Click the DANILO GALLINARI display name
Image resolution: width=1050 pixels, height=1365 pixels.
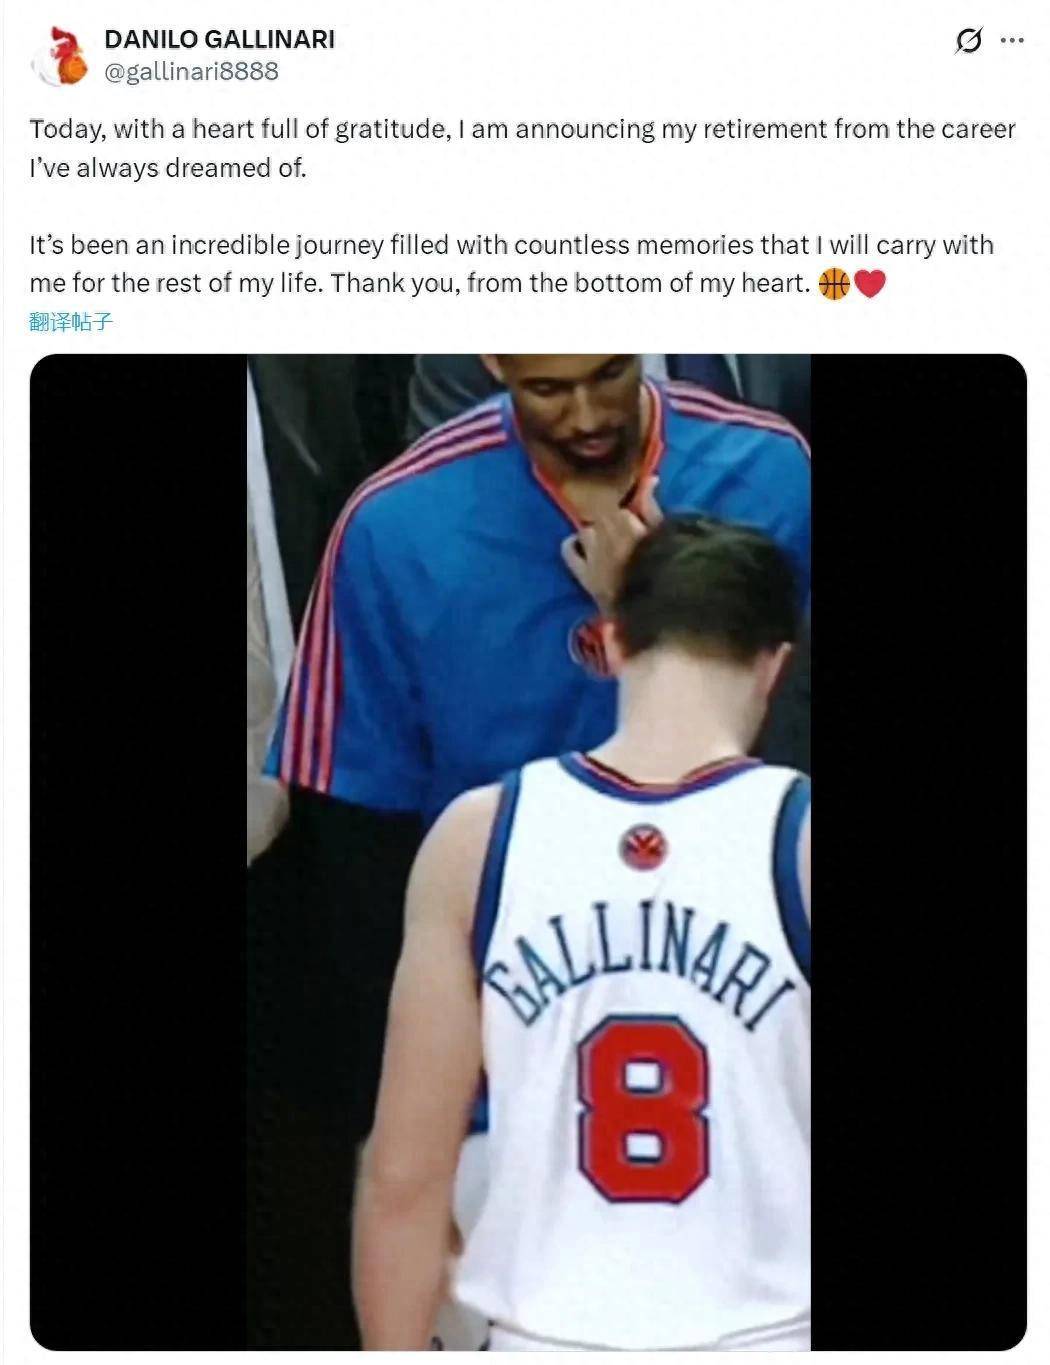pos(220,39)
